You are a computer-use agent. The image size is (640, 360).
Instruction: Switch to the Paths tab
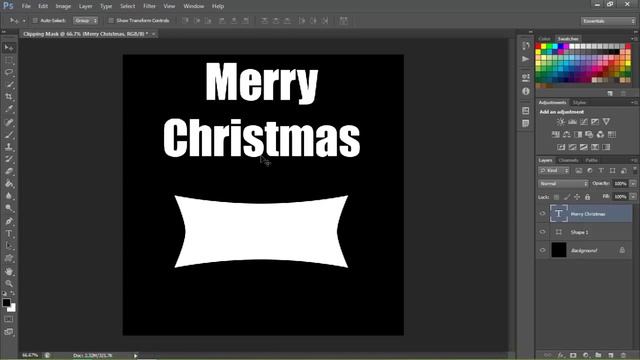[x=591, y=160]
